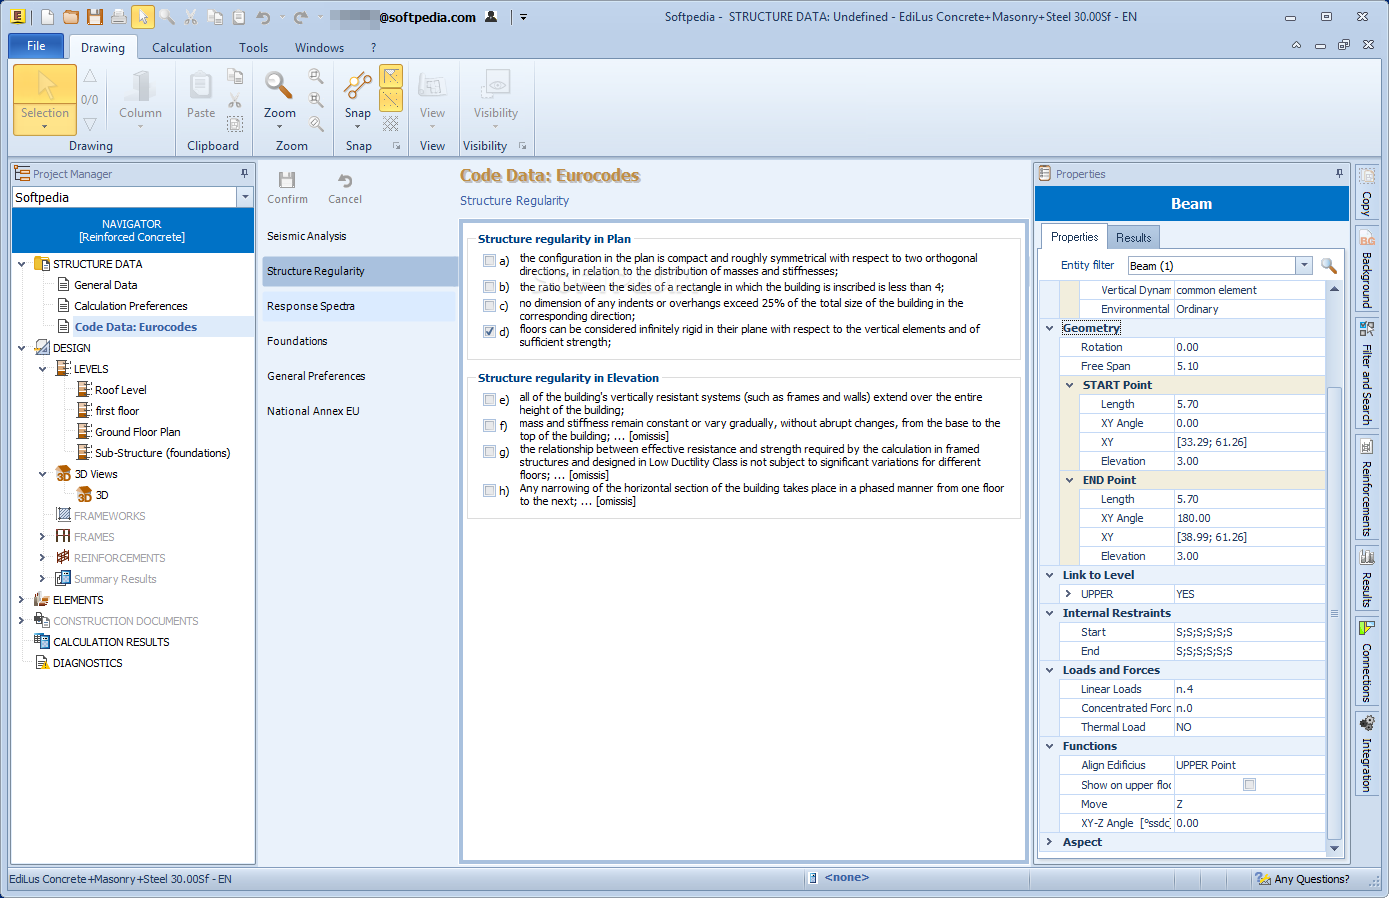
Task: Switch to the Results tab in Properties
Action: [1133, 237]
